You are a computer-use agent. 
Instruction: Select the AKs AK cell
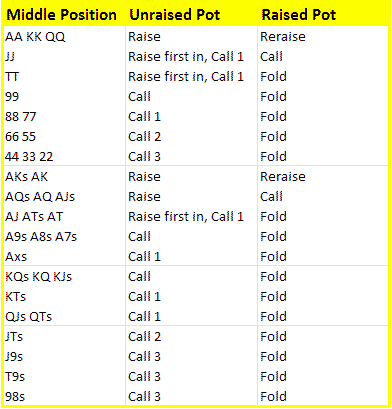tap(64, 177)
